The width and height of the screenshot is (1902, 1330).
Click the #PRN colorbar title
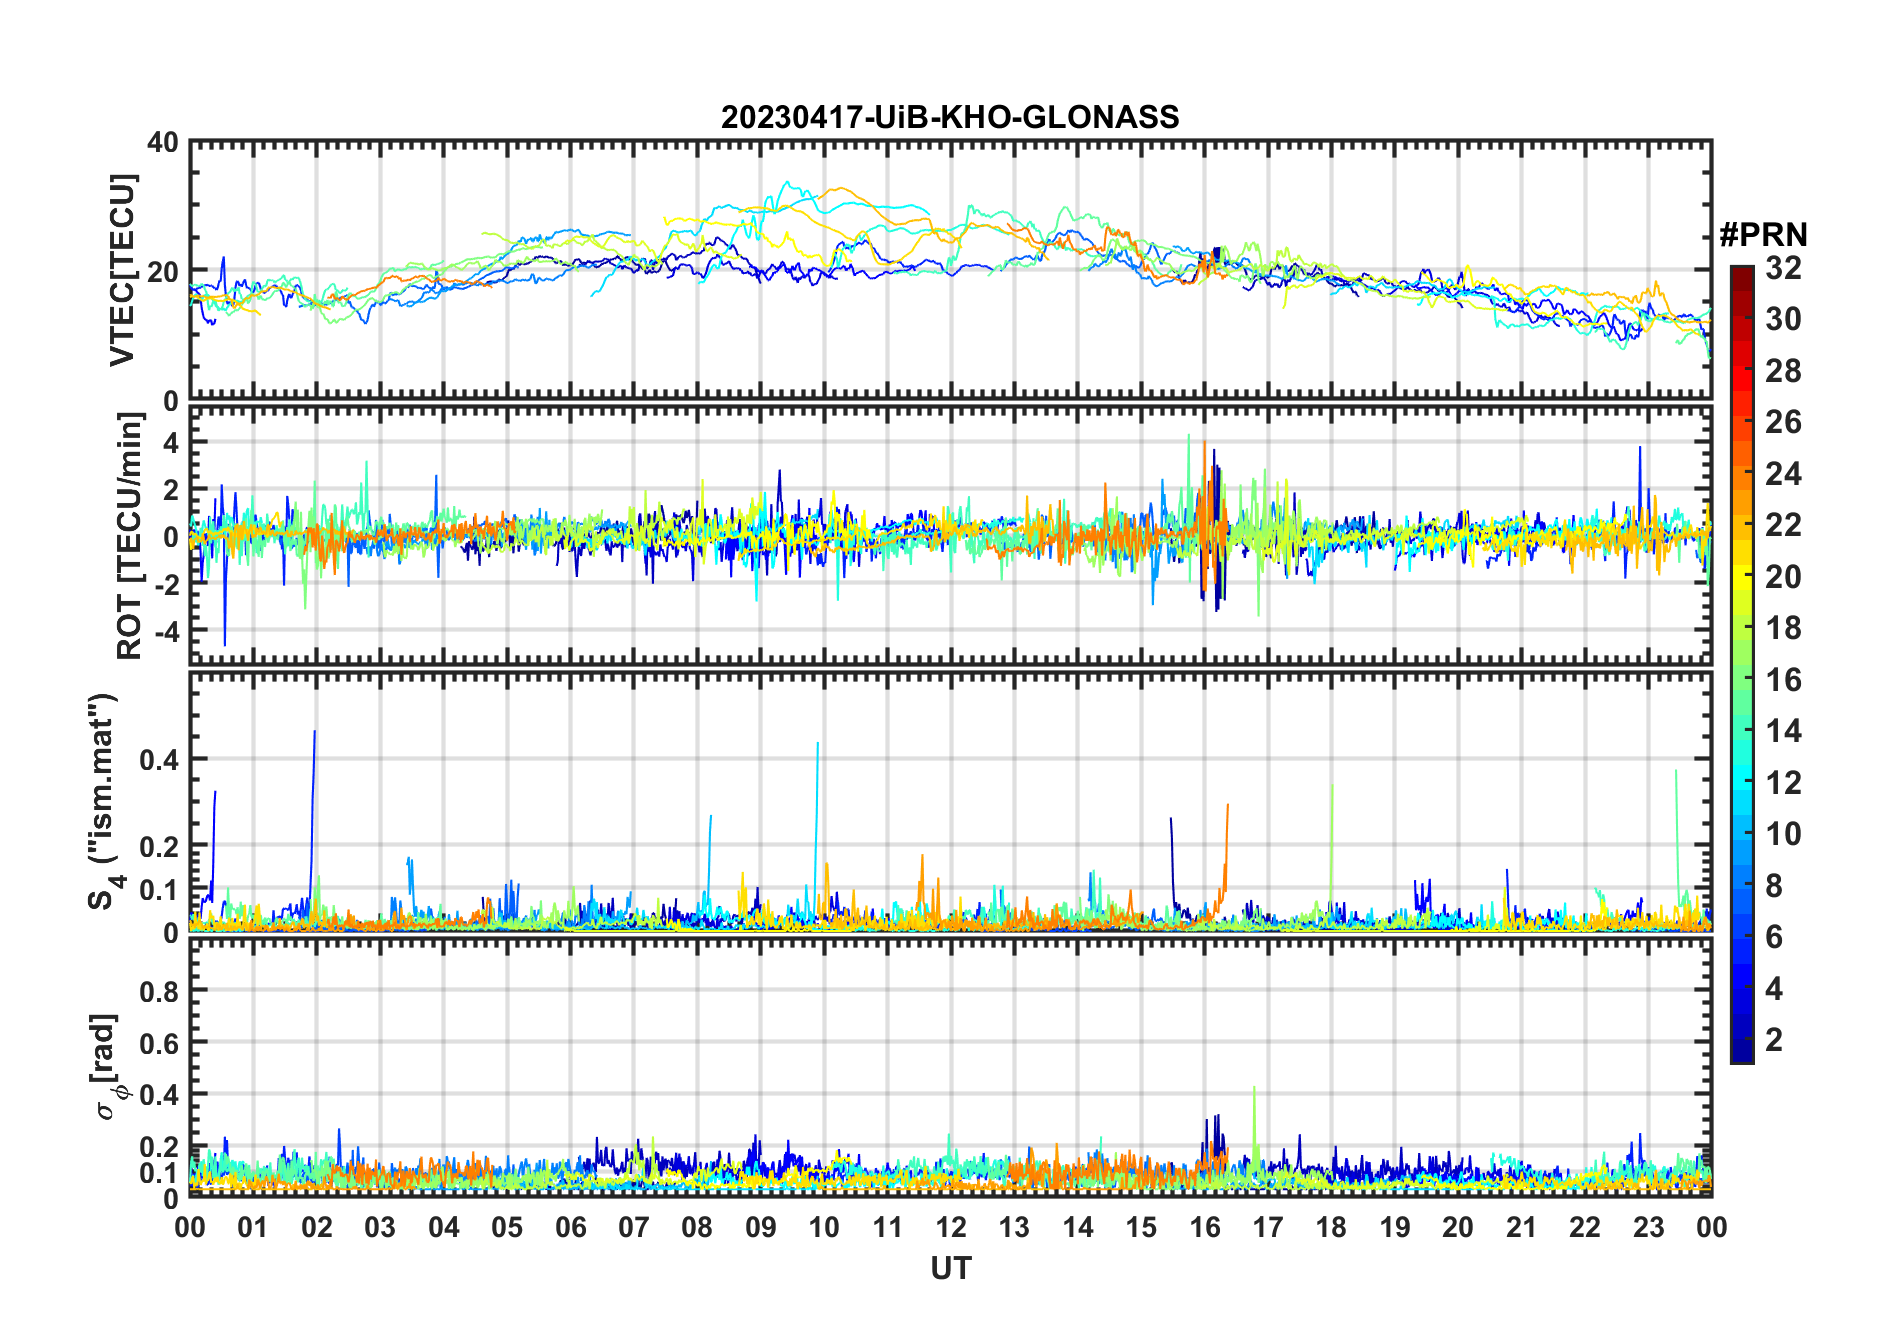click(1763, 235)
